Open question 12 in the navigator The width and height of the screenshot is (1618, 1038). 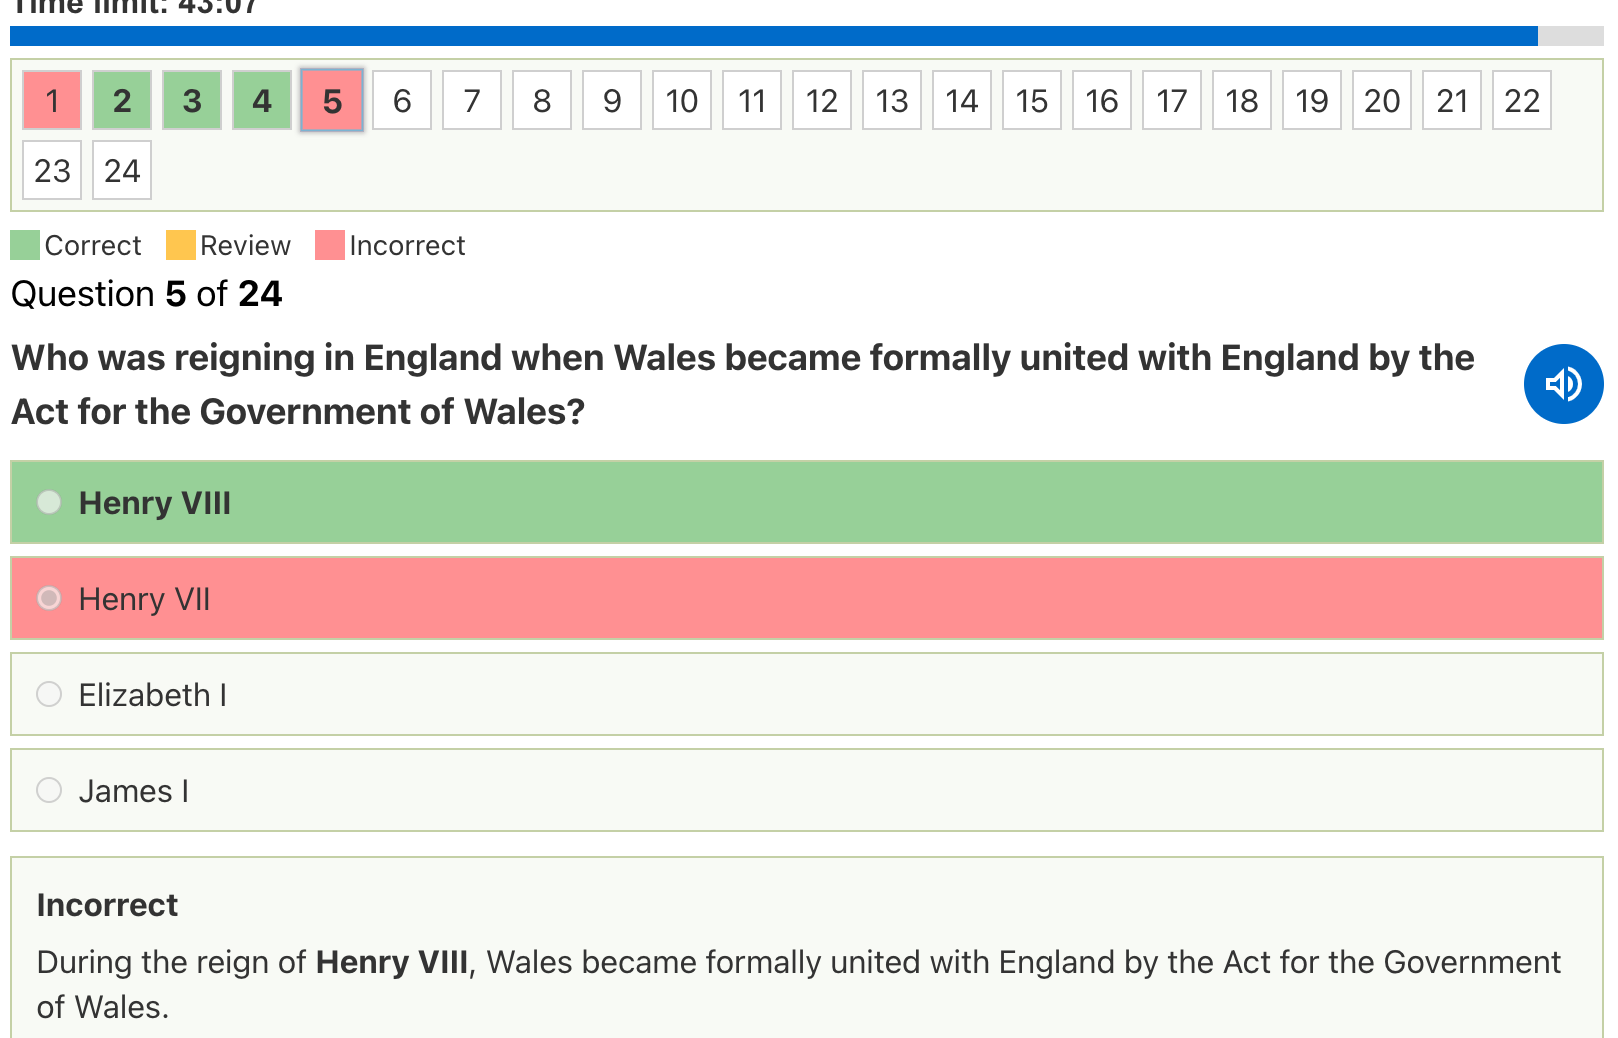(822, 100)
